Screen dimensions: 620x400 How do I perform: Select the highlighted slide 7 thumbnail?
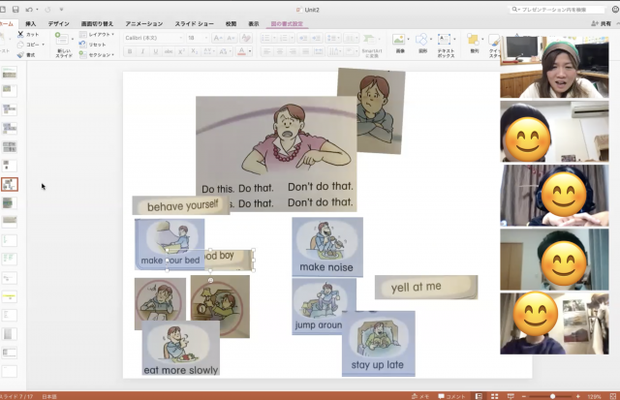tap(9, 184)
